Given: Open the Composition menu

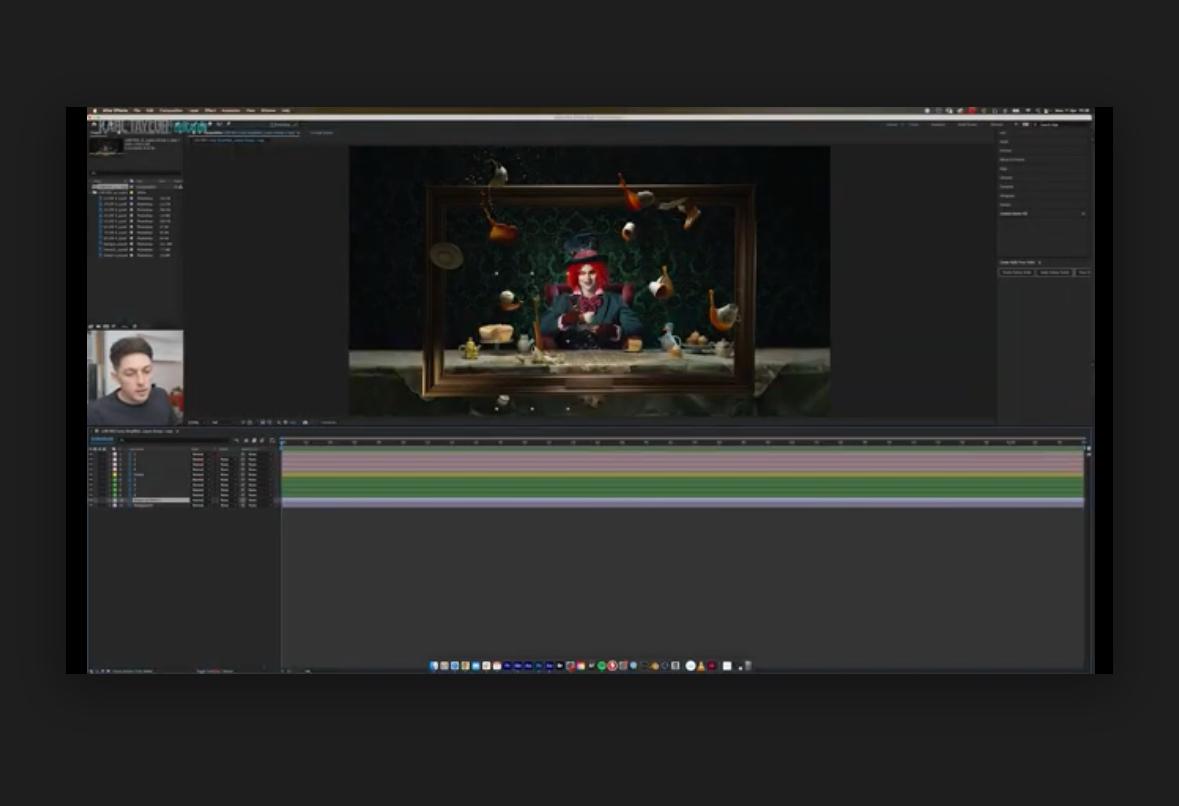Looking at the screenshot, I should tap(170, 110).
